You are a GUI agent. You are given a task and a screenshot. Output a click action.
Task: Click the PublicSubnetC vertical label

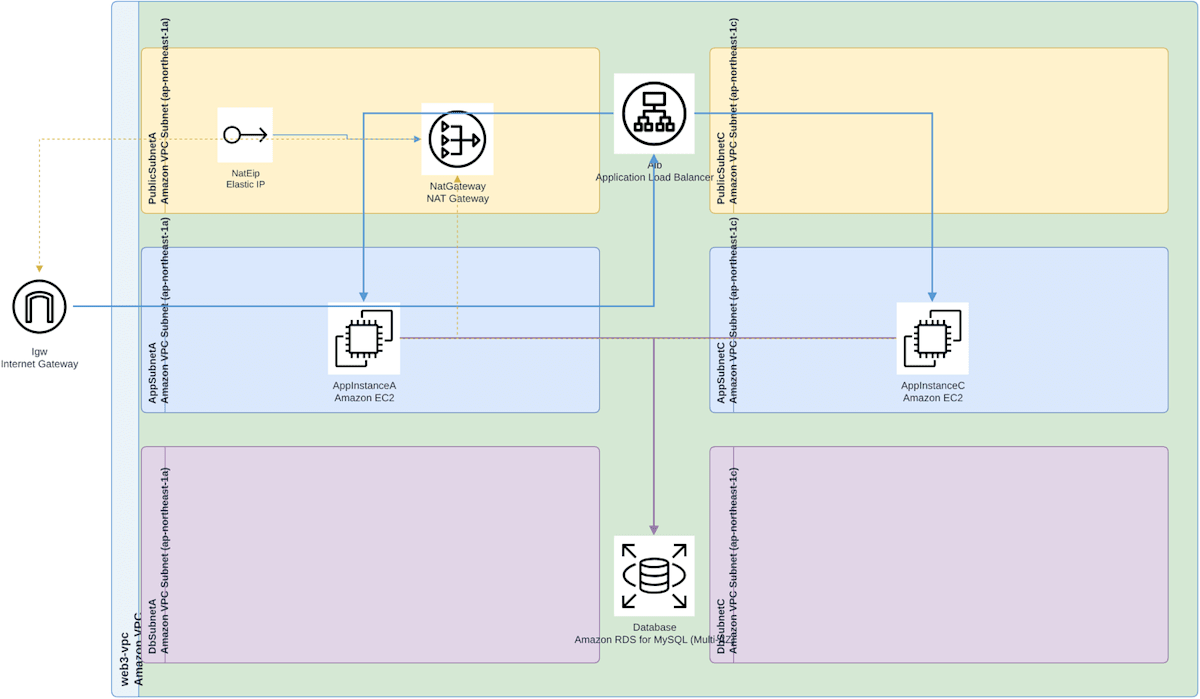[x=727, y=111]
